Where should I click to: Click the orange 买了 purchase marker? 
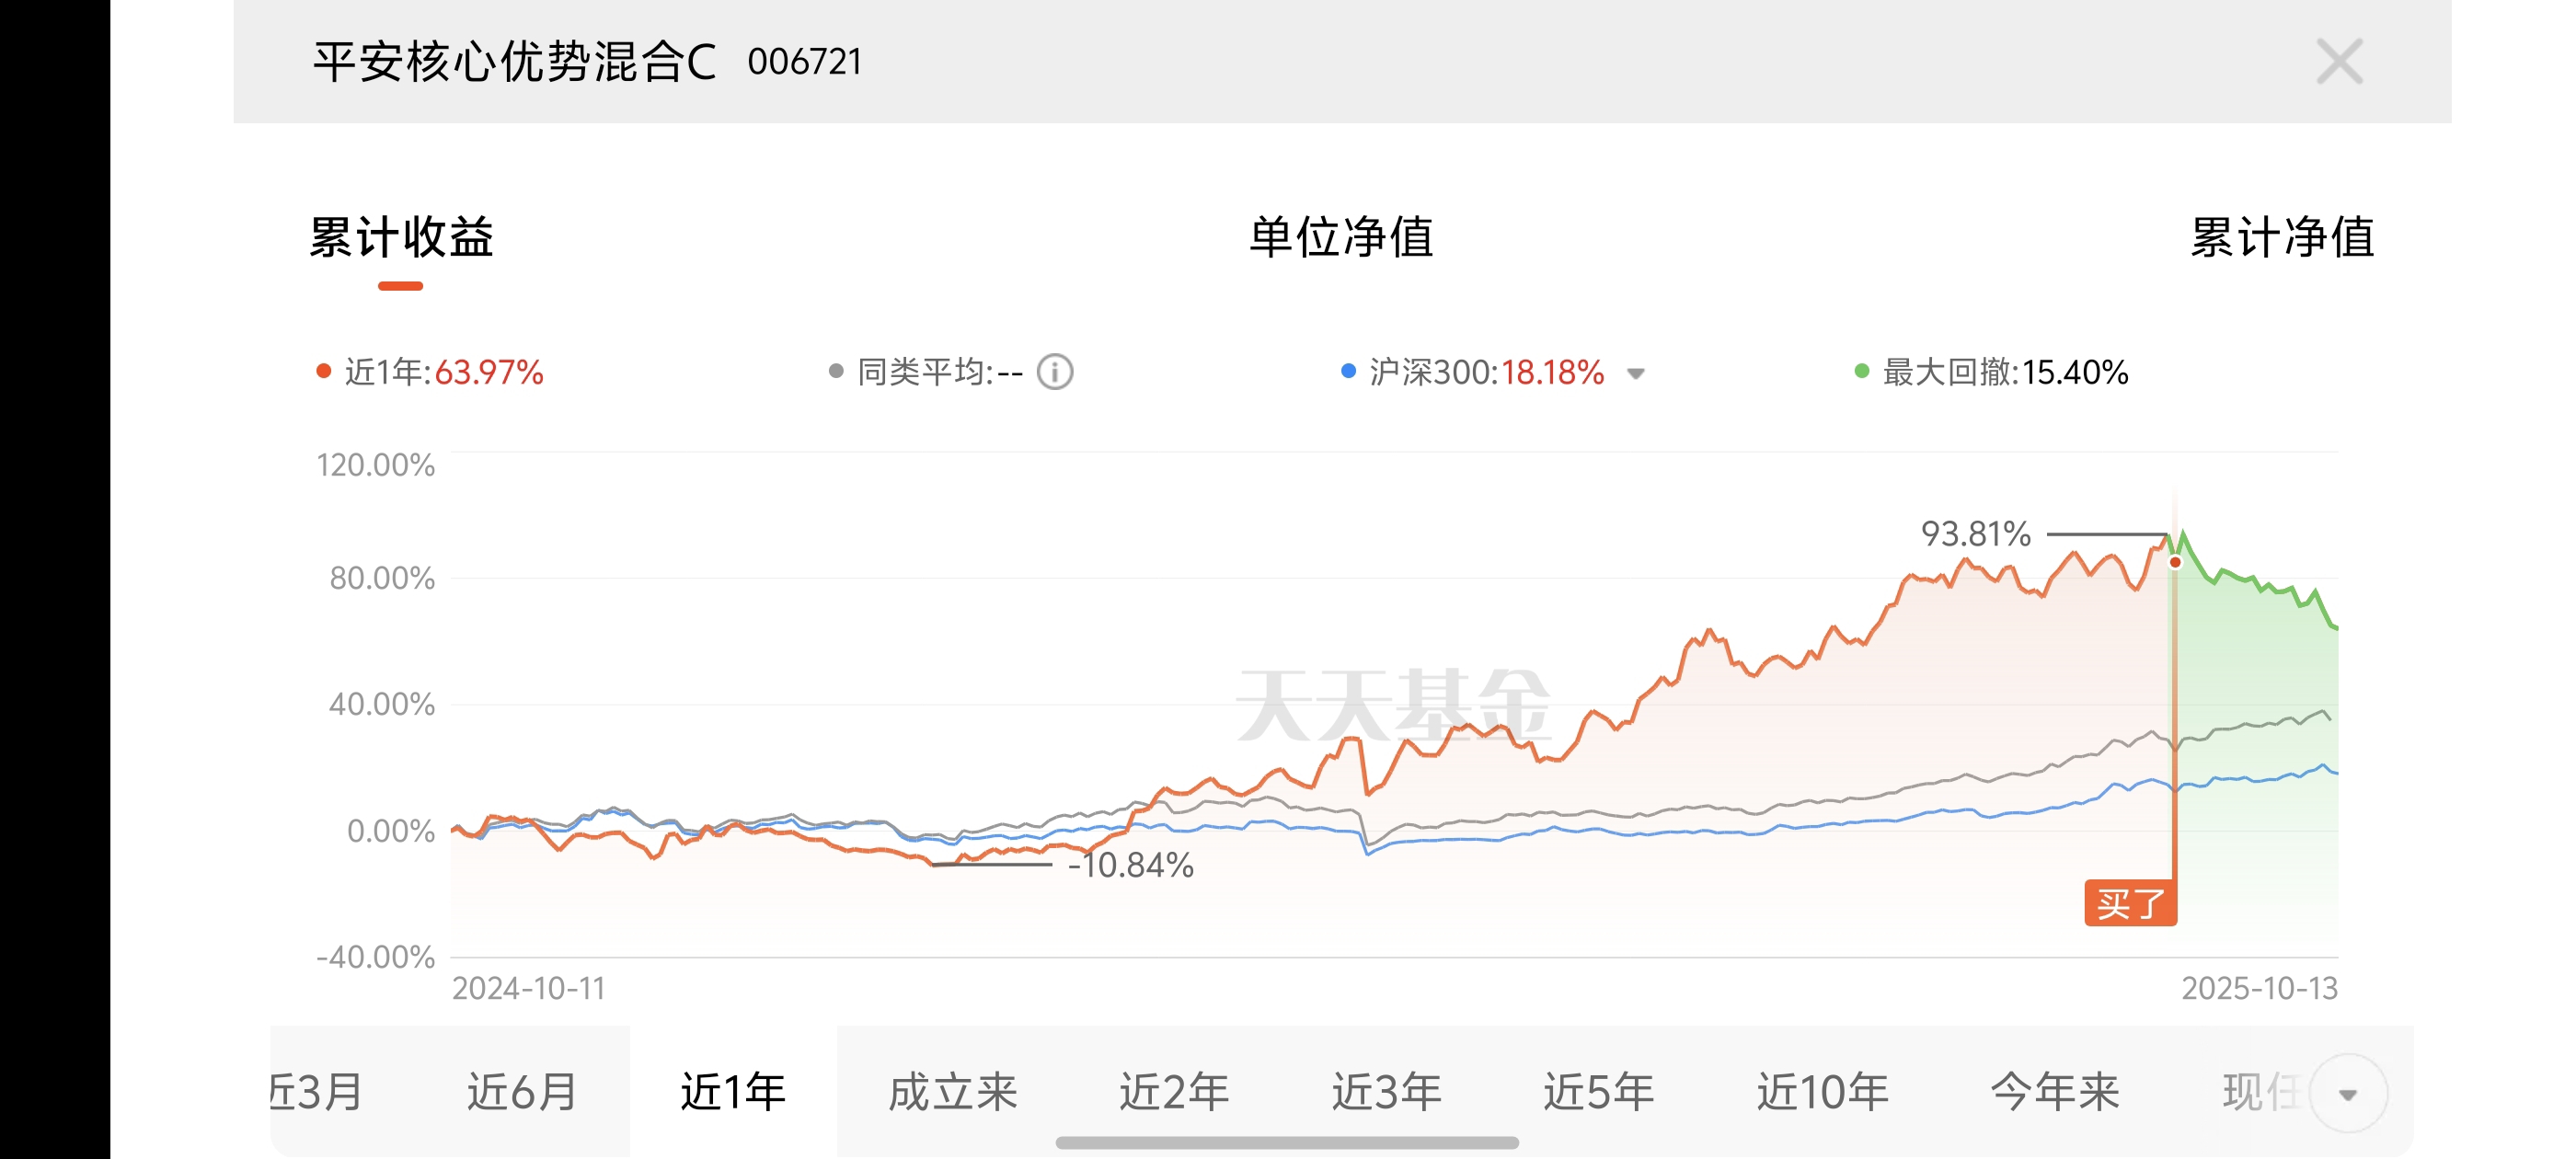(x=2129, y=904)
